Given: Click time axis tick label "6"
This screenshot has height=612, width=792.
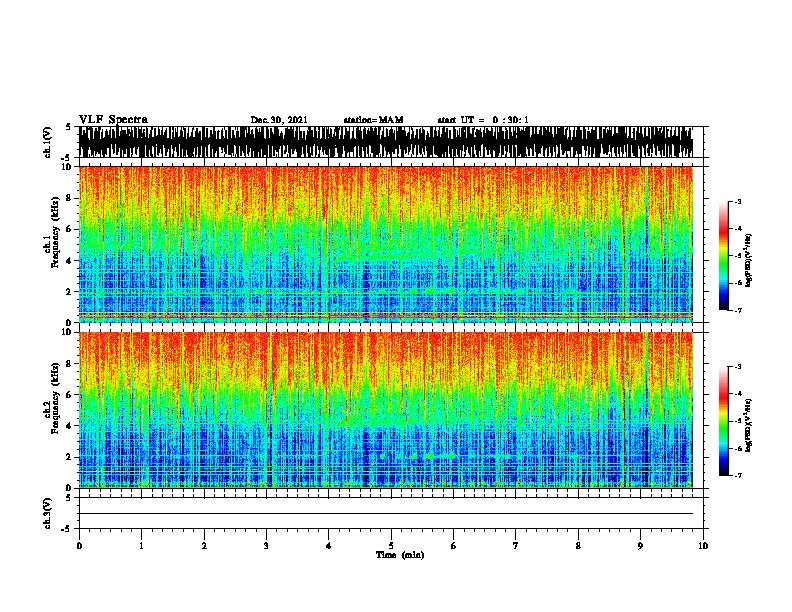Looking at the screenshot, I should pos(453,546).
